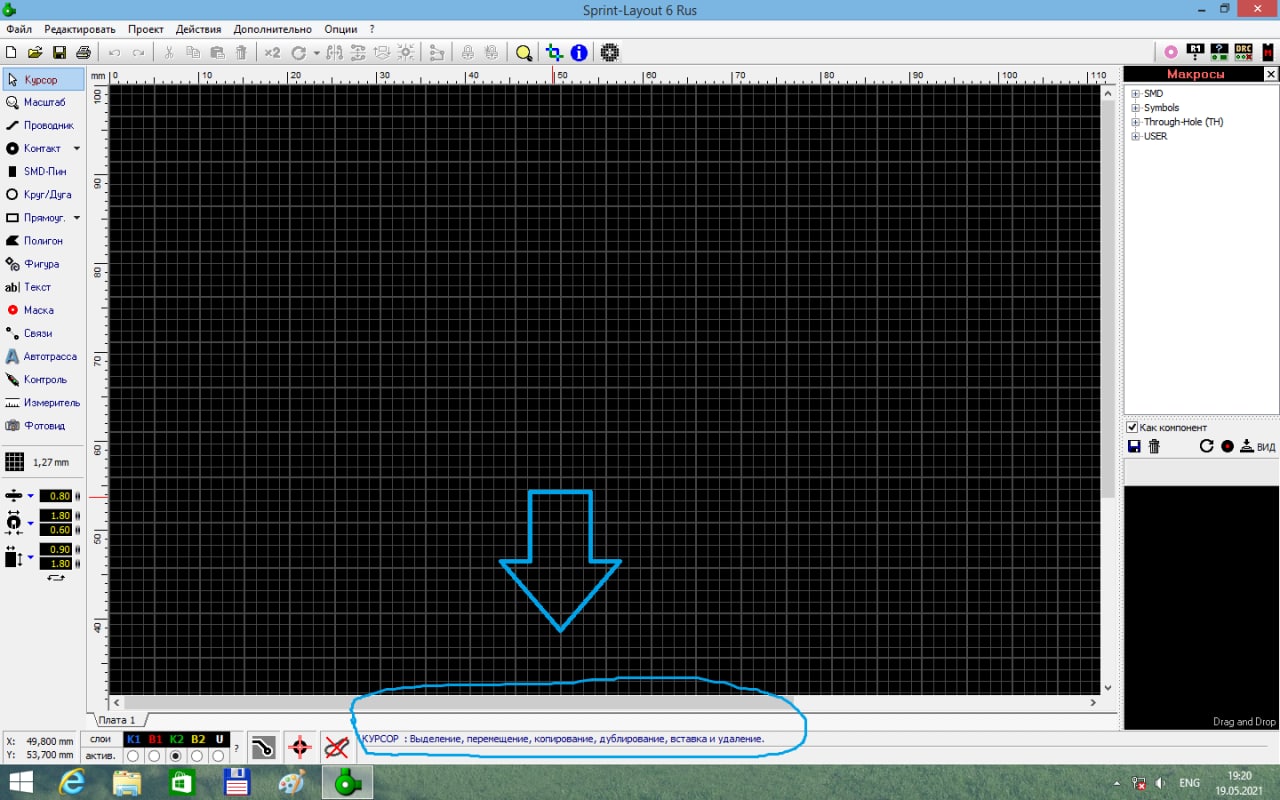
Task: Open zoom magnifier icon in top toolbar
Action: (524, 52)
